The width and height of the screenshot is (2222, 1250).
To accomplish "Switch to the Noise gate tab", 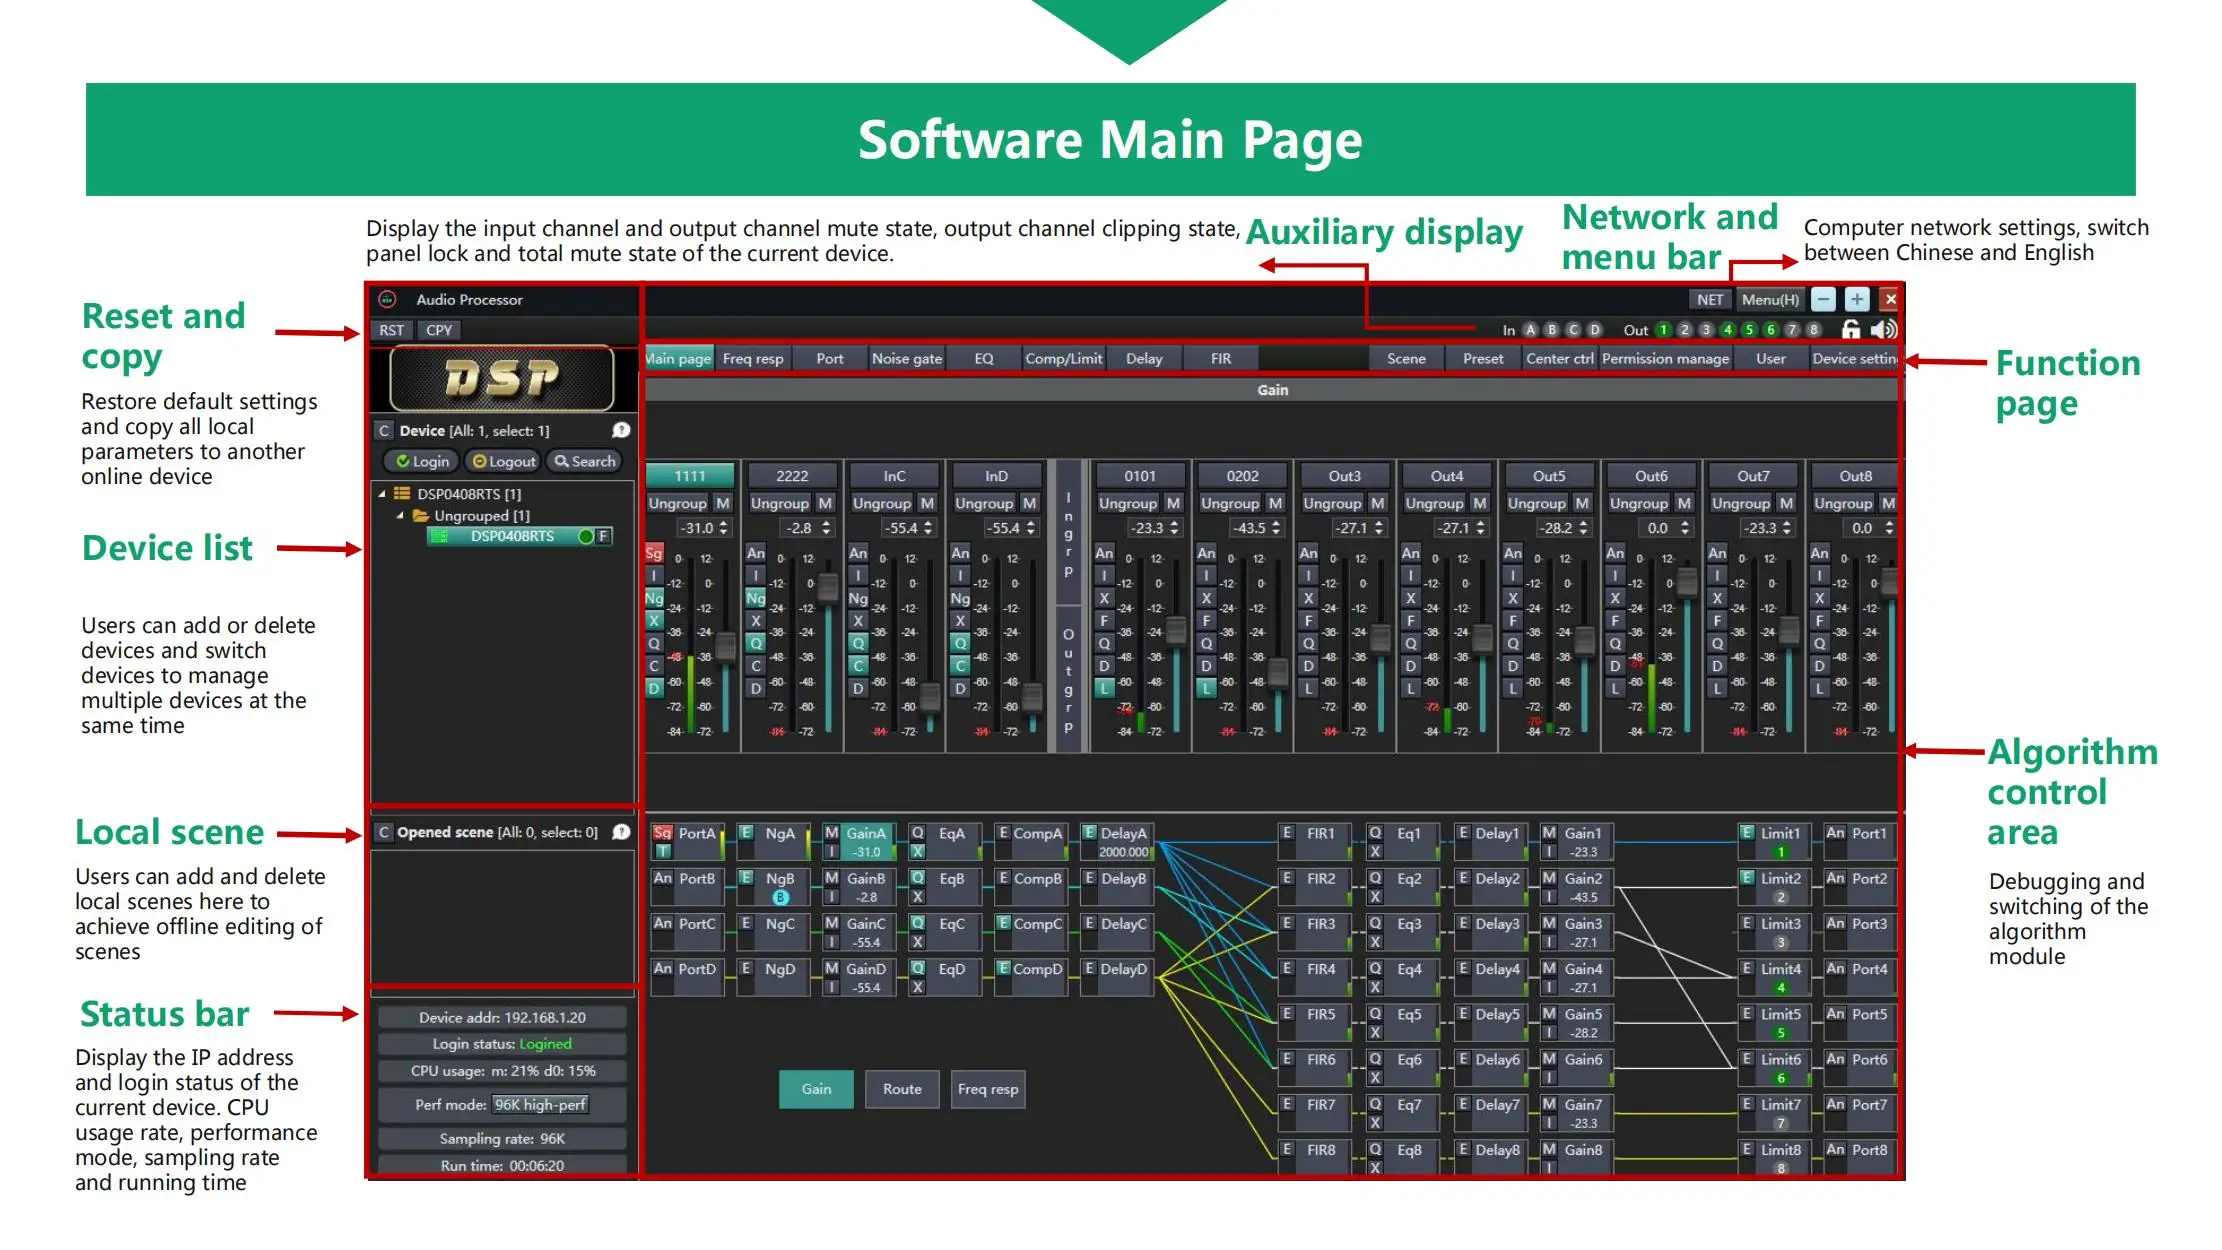I will click(906, 358).
